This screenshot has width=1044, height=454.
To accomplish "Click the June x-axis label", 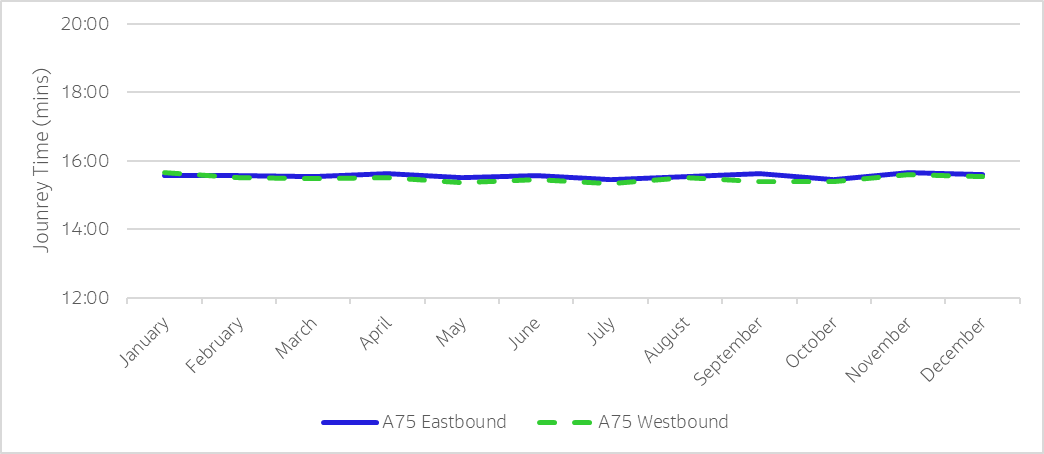I will click(524, 334).
